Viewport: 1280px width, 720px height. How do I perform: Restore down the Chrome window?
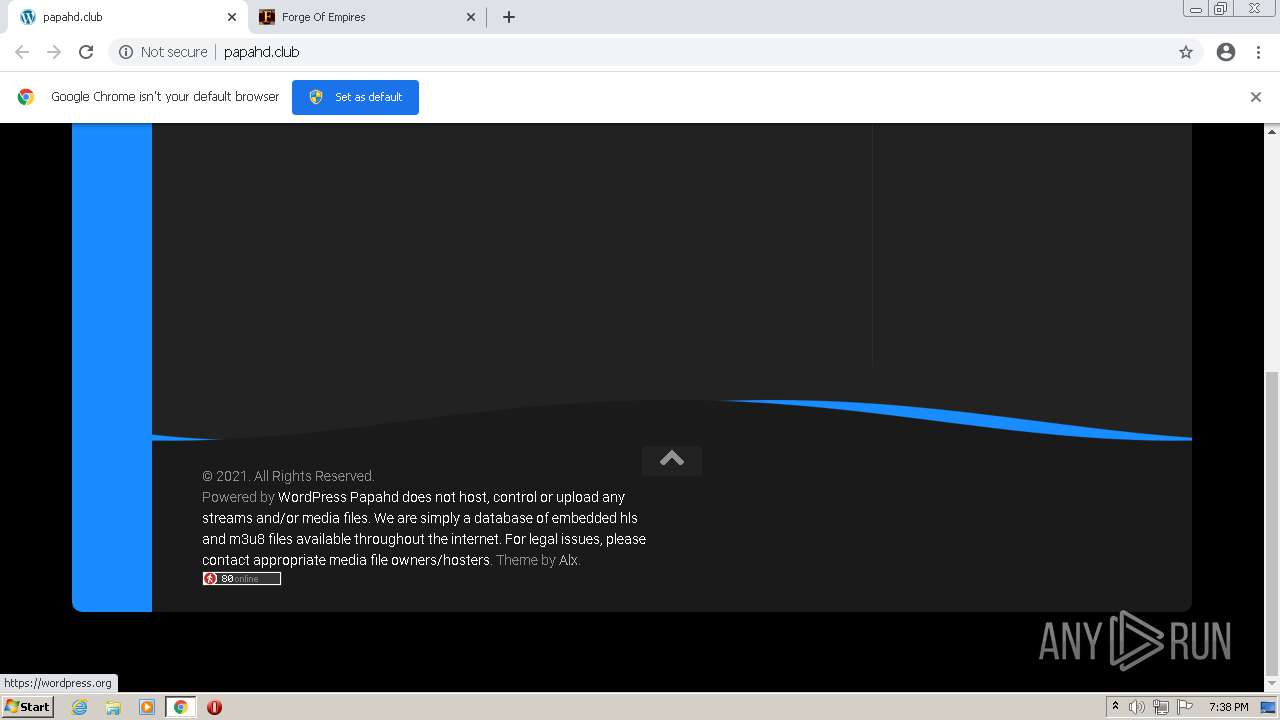[x=1221, y=9]
